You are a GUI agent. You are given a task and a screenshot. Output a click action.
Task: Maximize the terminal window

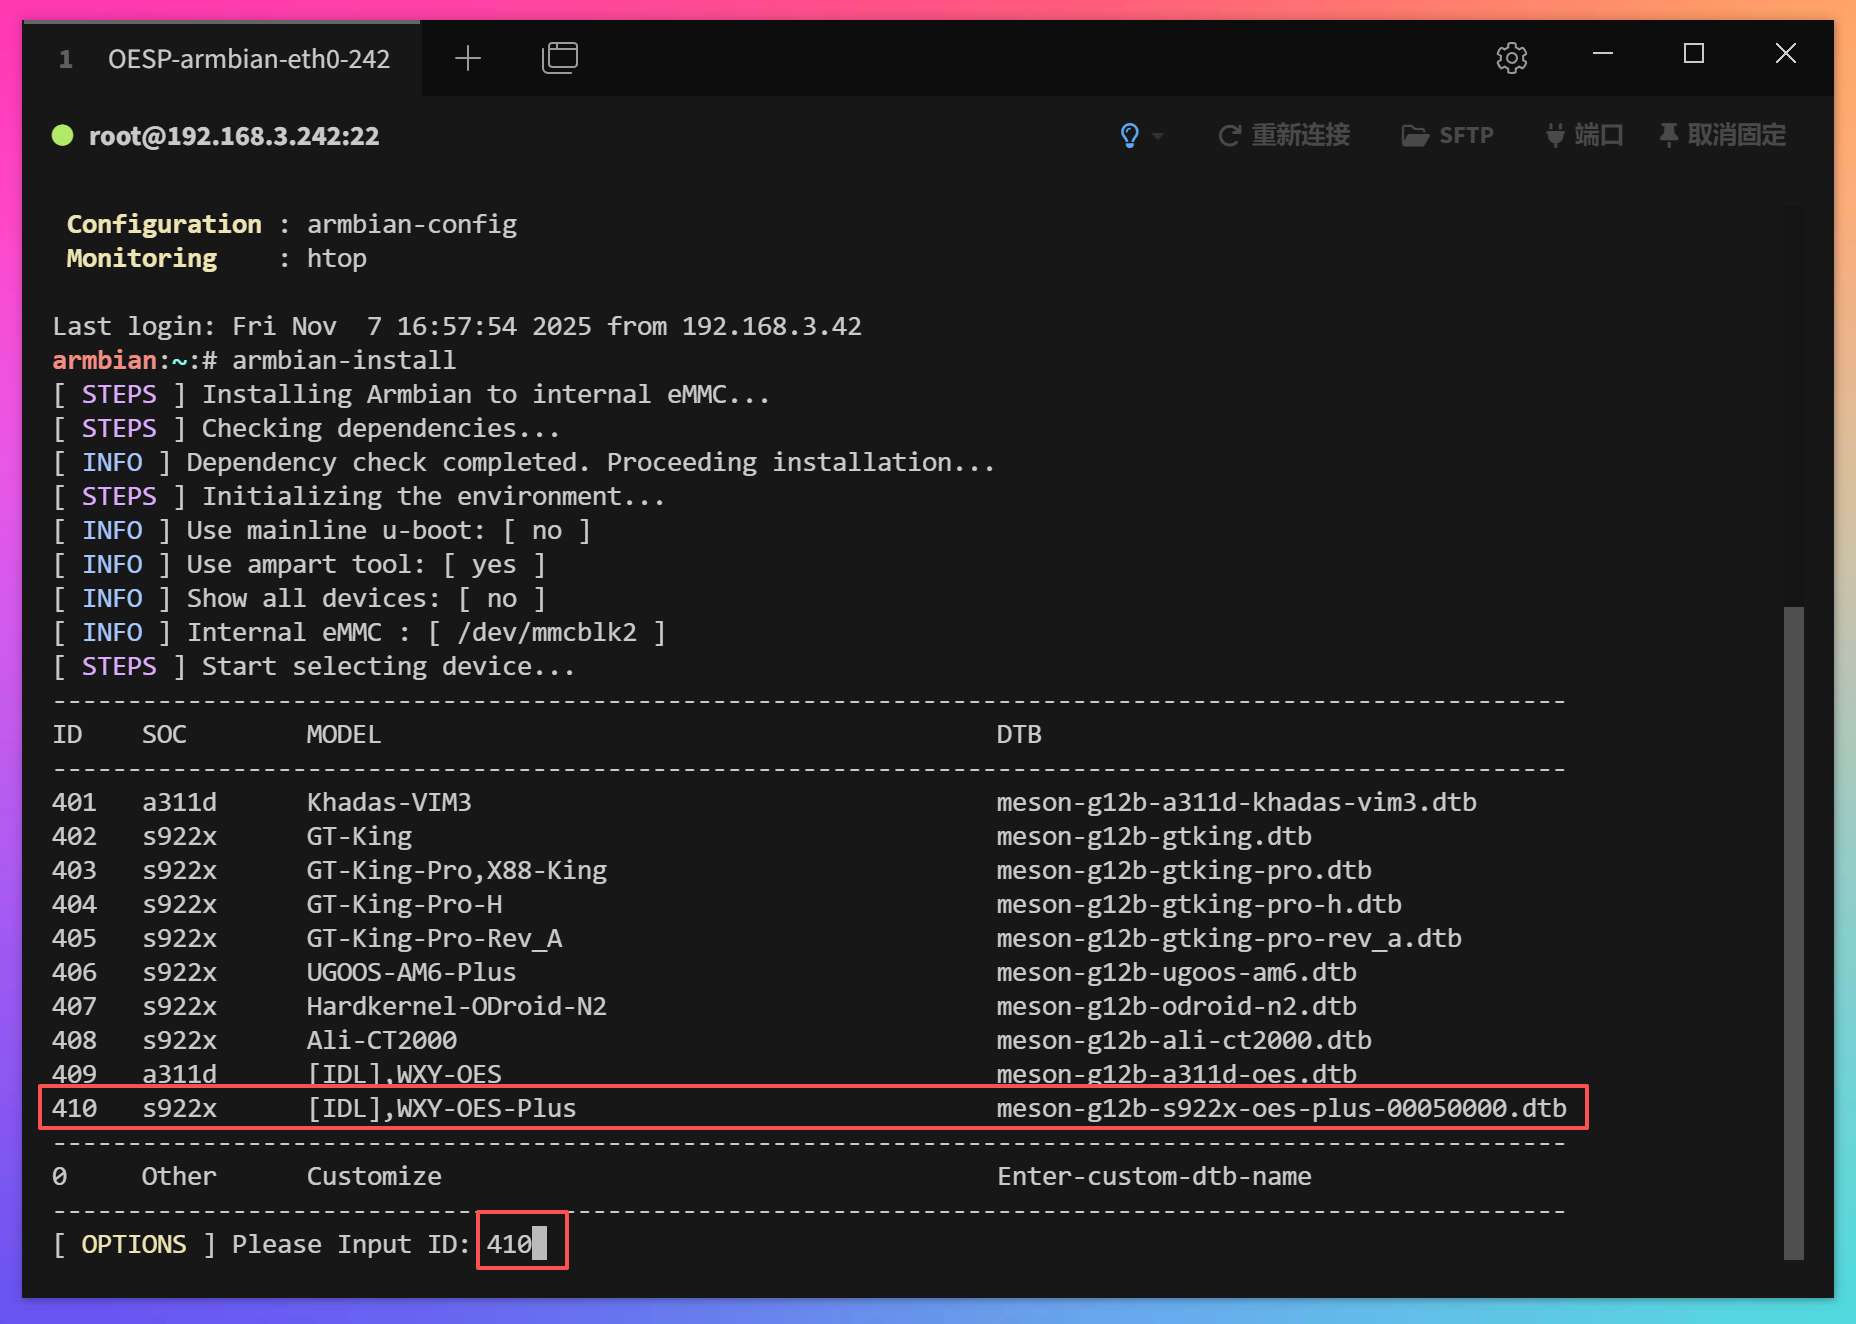point(1694,54)
